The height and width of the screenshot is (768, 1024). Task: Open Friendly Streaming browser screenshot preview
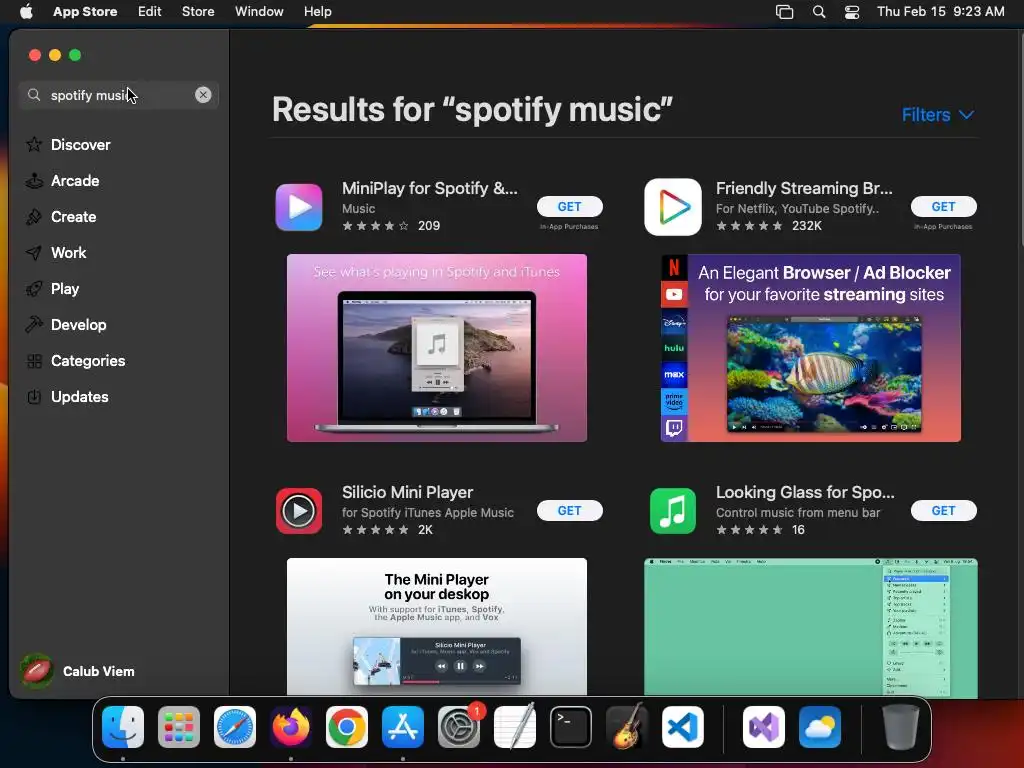(810, 348)
